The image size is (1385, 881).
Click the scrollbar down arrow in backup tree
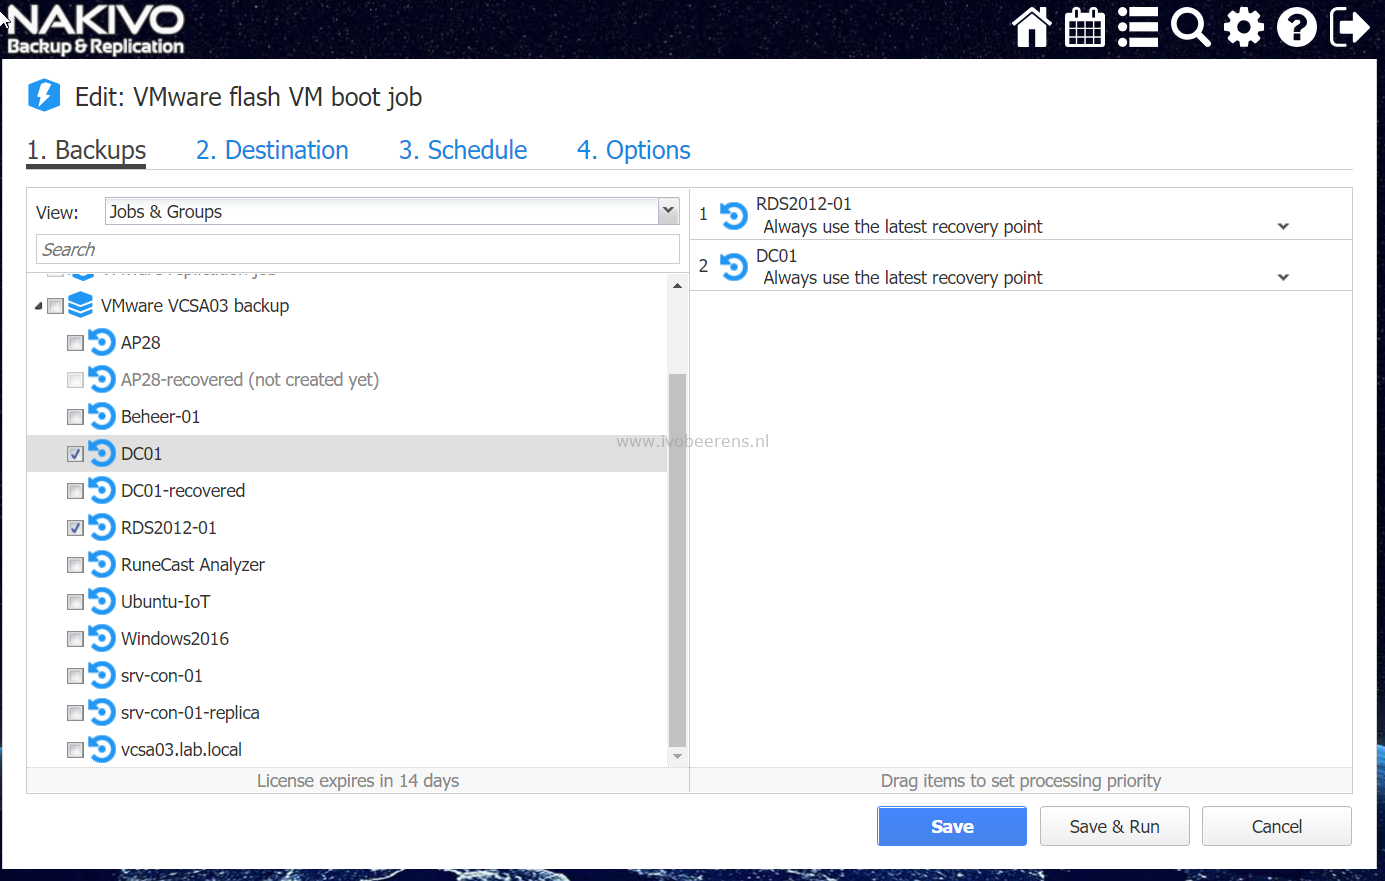677,756
